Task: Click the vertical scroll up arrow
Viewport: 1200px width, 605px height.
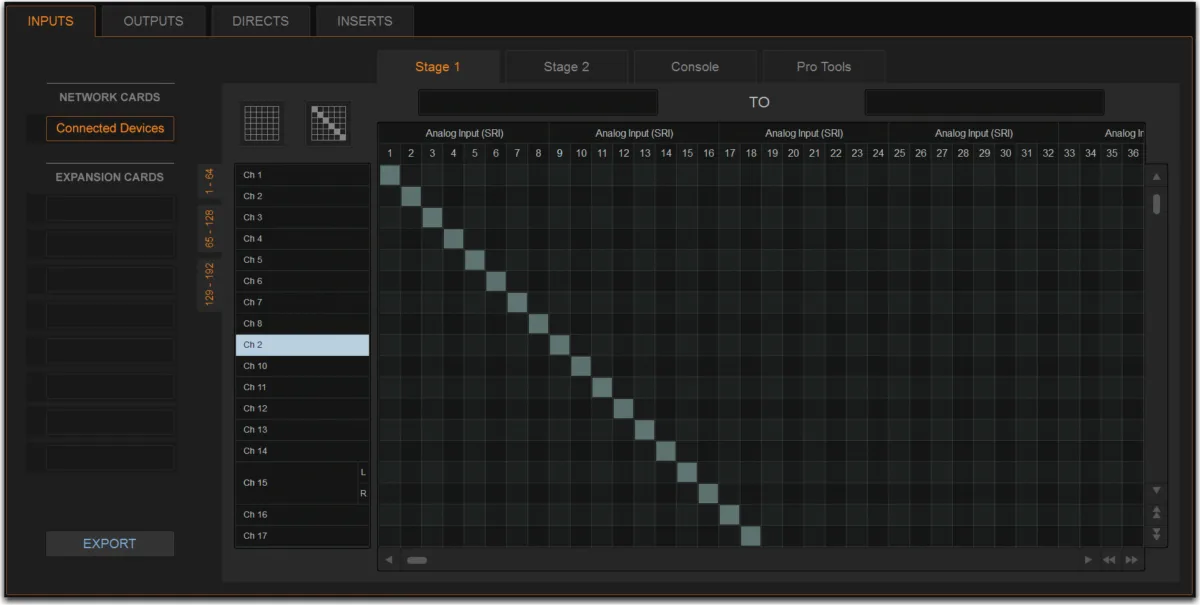Action: click(1157, 176)
